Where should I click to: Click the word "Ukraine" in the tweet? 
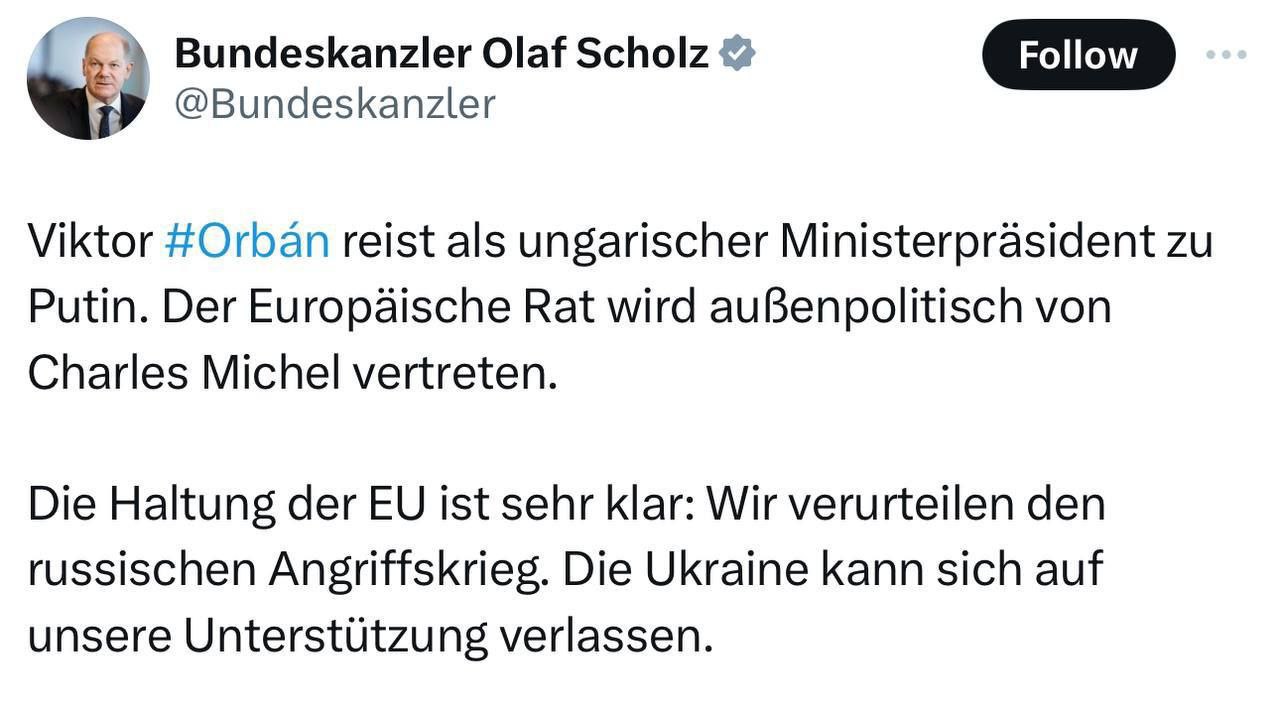[725, 570]
